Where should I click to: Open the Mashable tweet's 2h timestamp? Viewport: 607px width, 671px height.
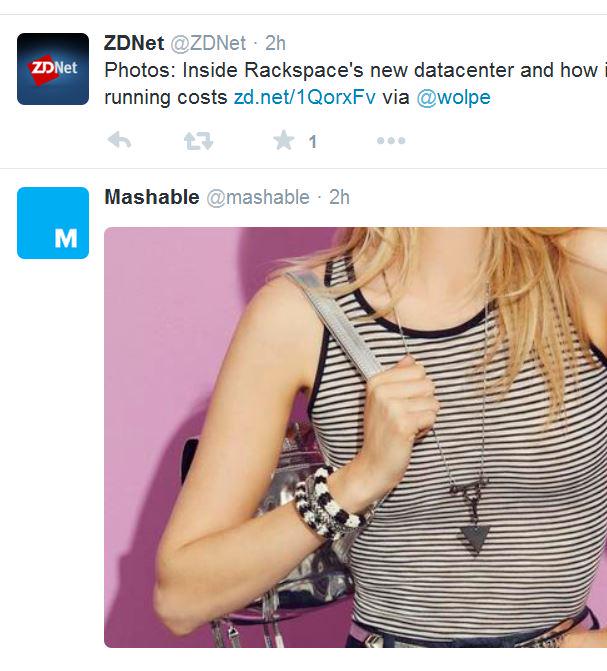point(339,197)
